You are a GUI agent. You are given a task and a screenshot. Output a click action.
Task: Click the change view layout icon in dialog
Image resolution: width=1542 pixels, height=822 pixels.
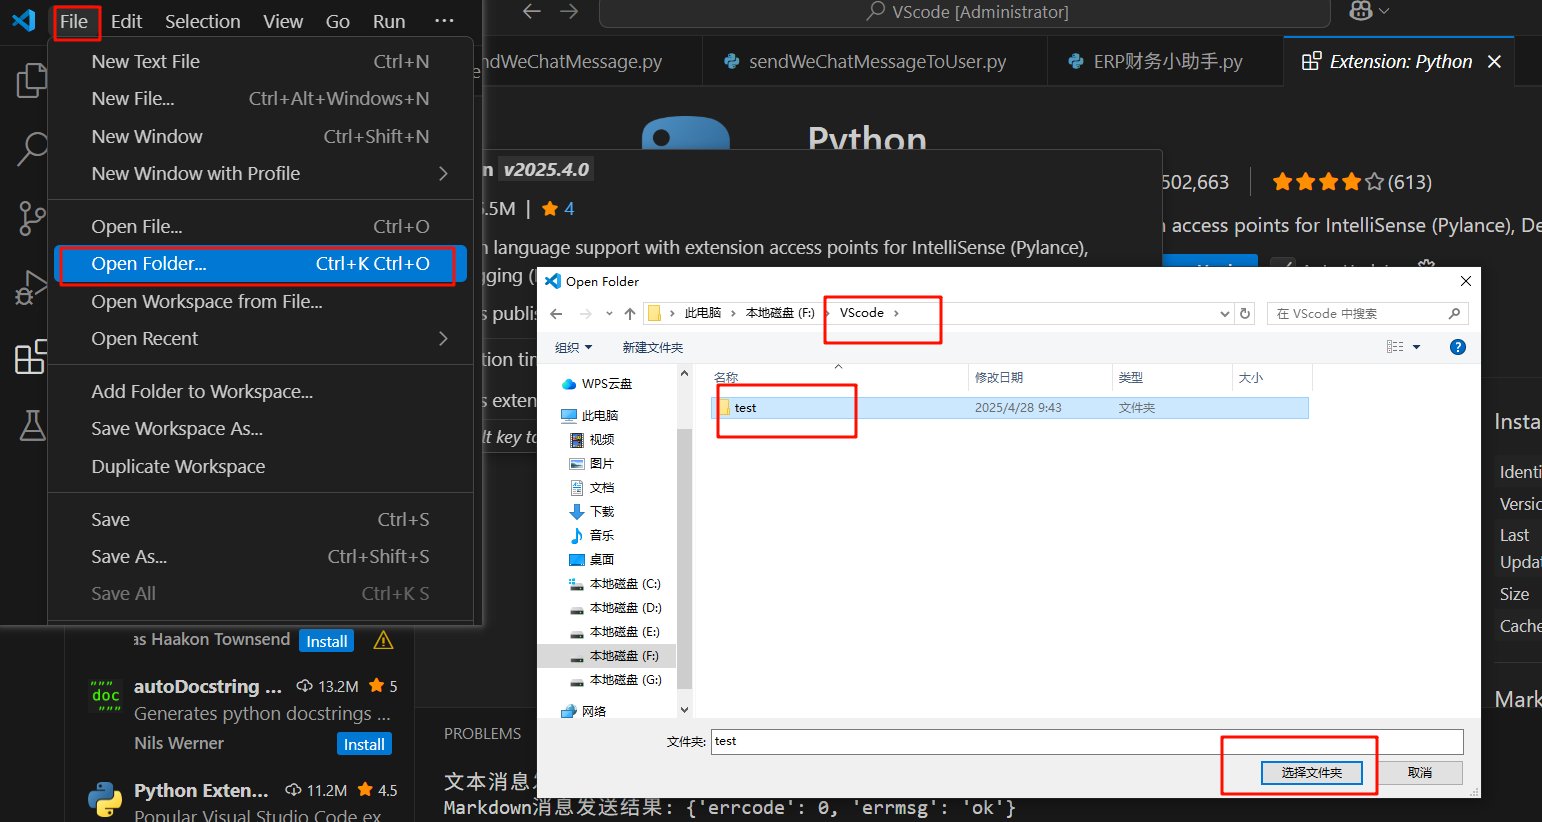point(1395,347)
